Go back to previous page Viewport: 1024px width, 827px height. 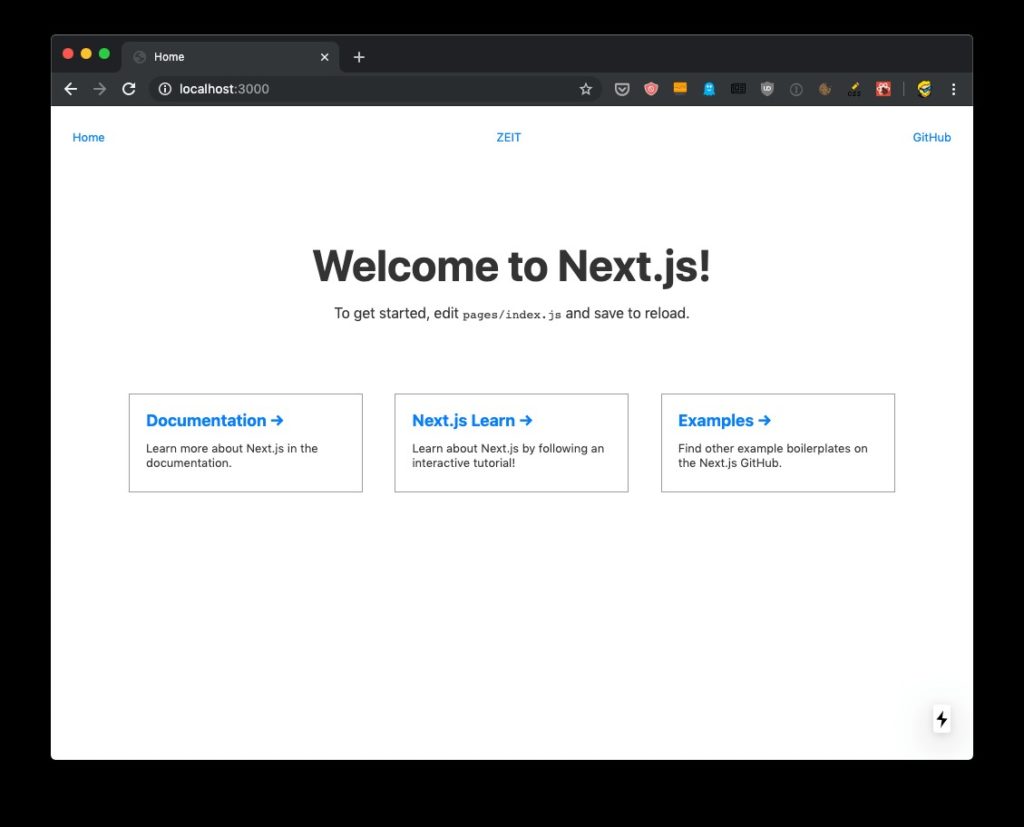[x=71, y=89]
